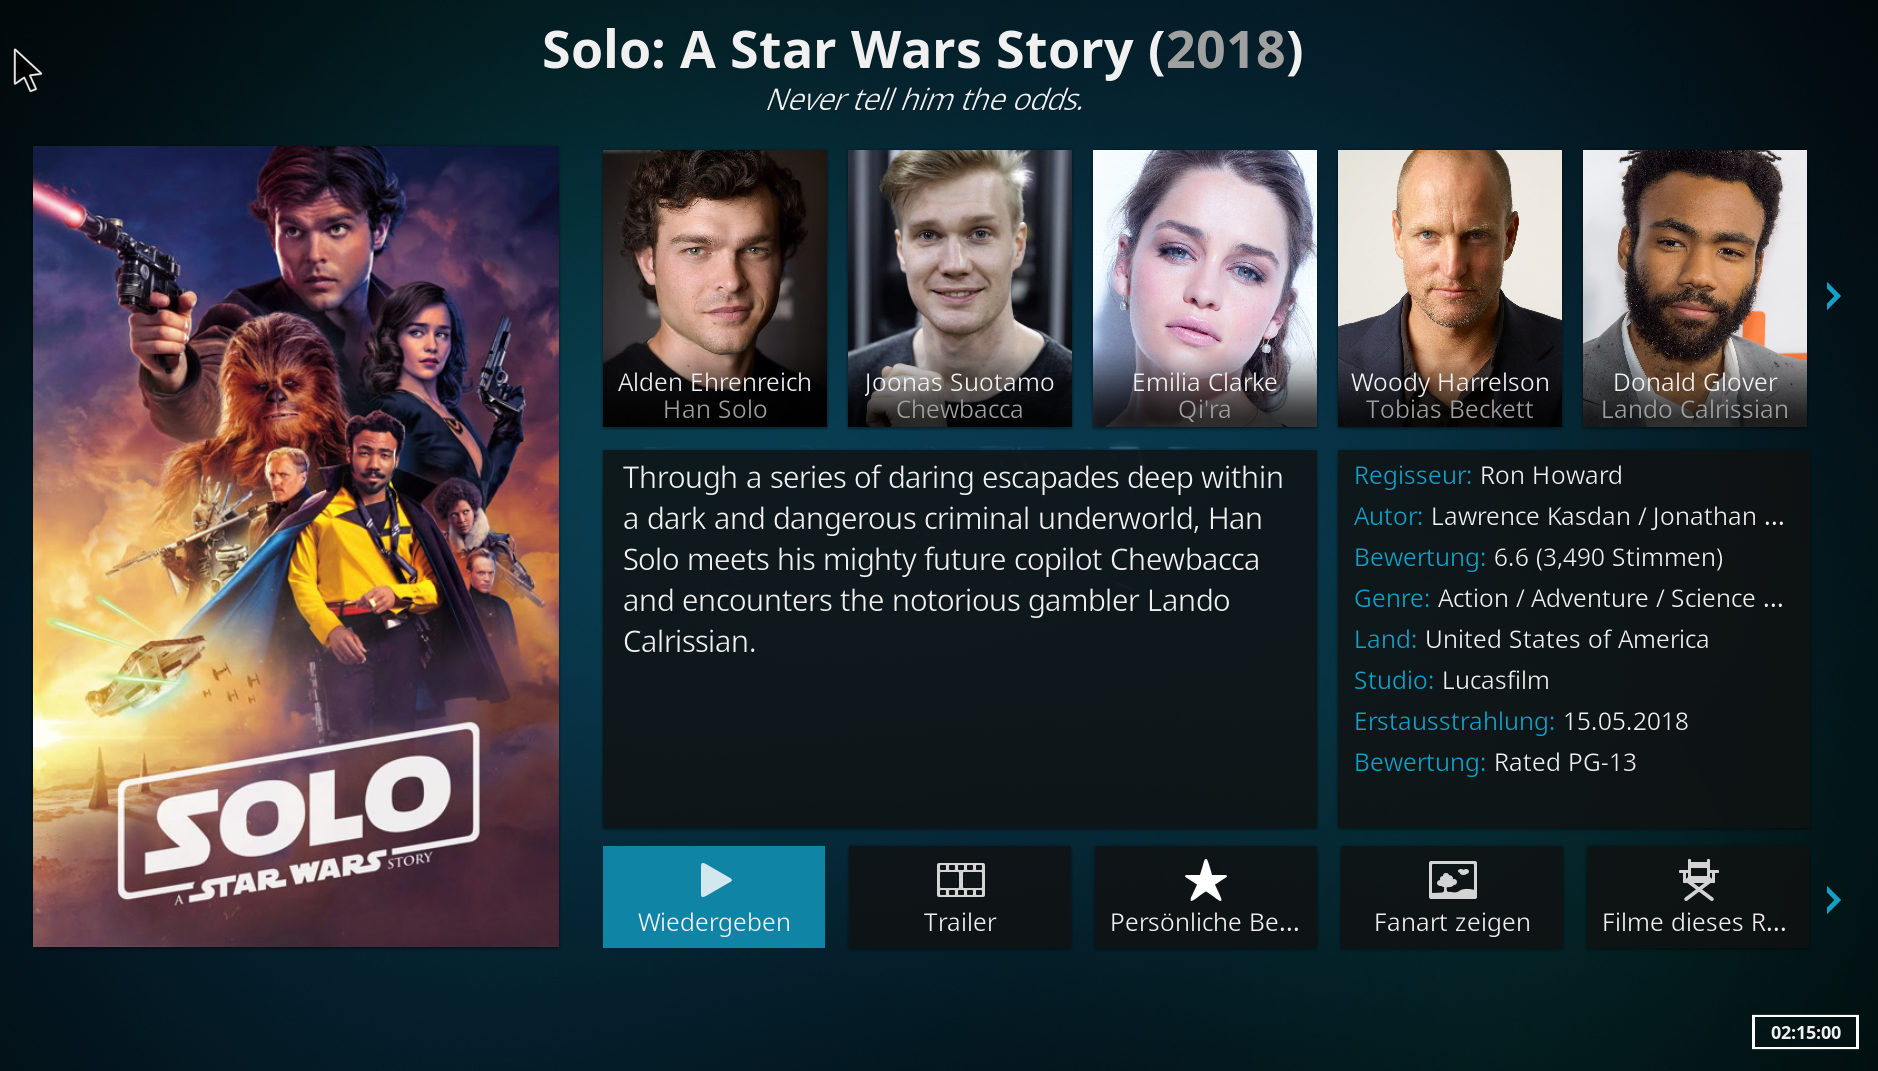Open Alden Ehrenreich's cast thumbnail
Screen dimensions: 1878x1071
coord(715,288)
